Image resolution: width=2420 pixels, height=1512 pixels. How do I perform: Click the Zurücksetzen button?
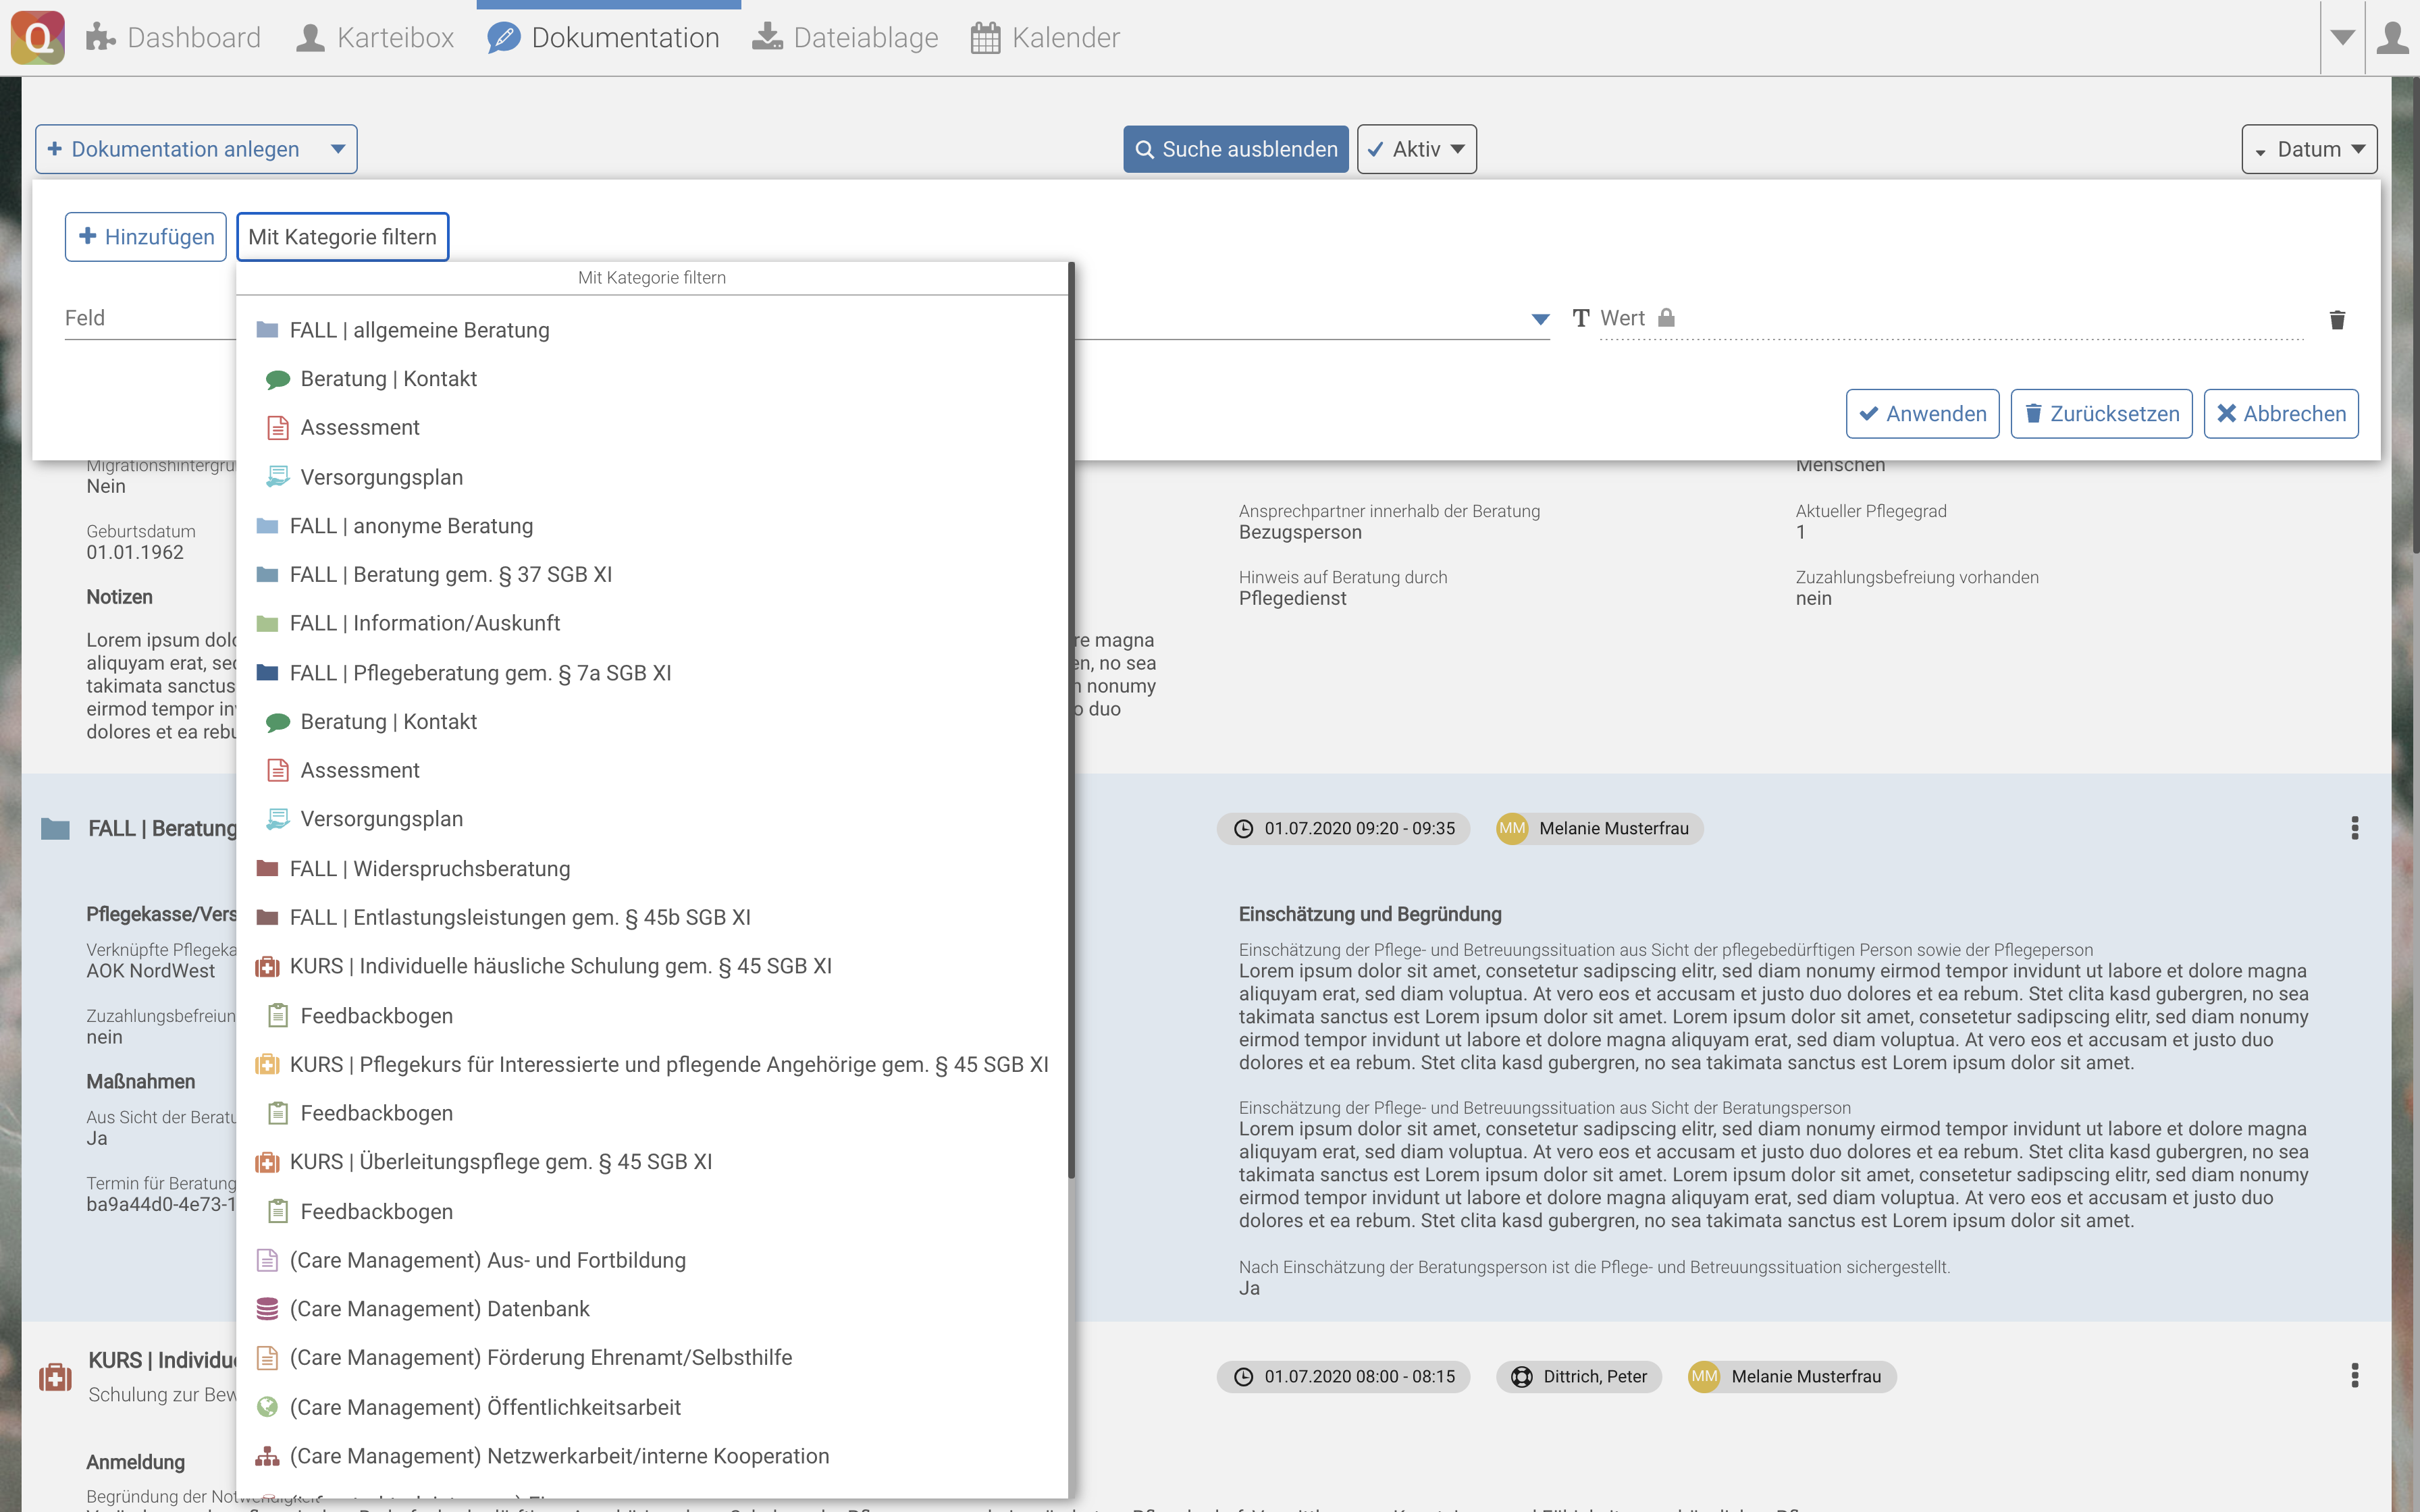[x=2101, y=414]
